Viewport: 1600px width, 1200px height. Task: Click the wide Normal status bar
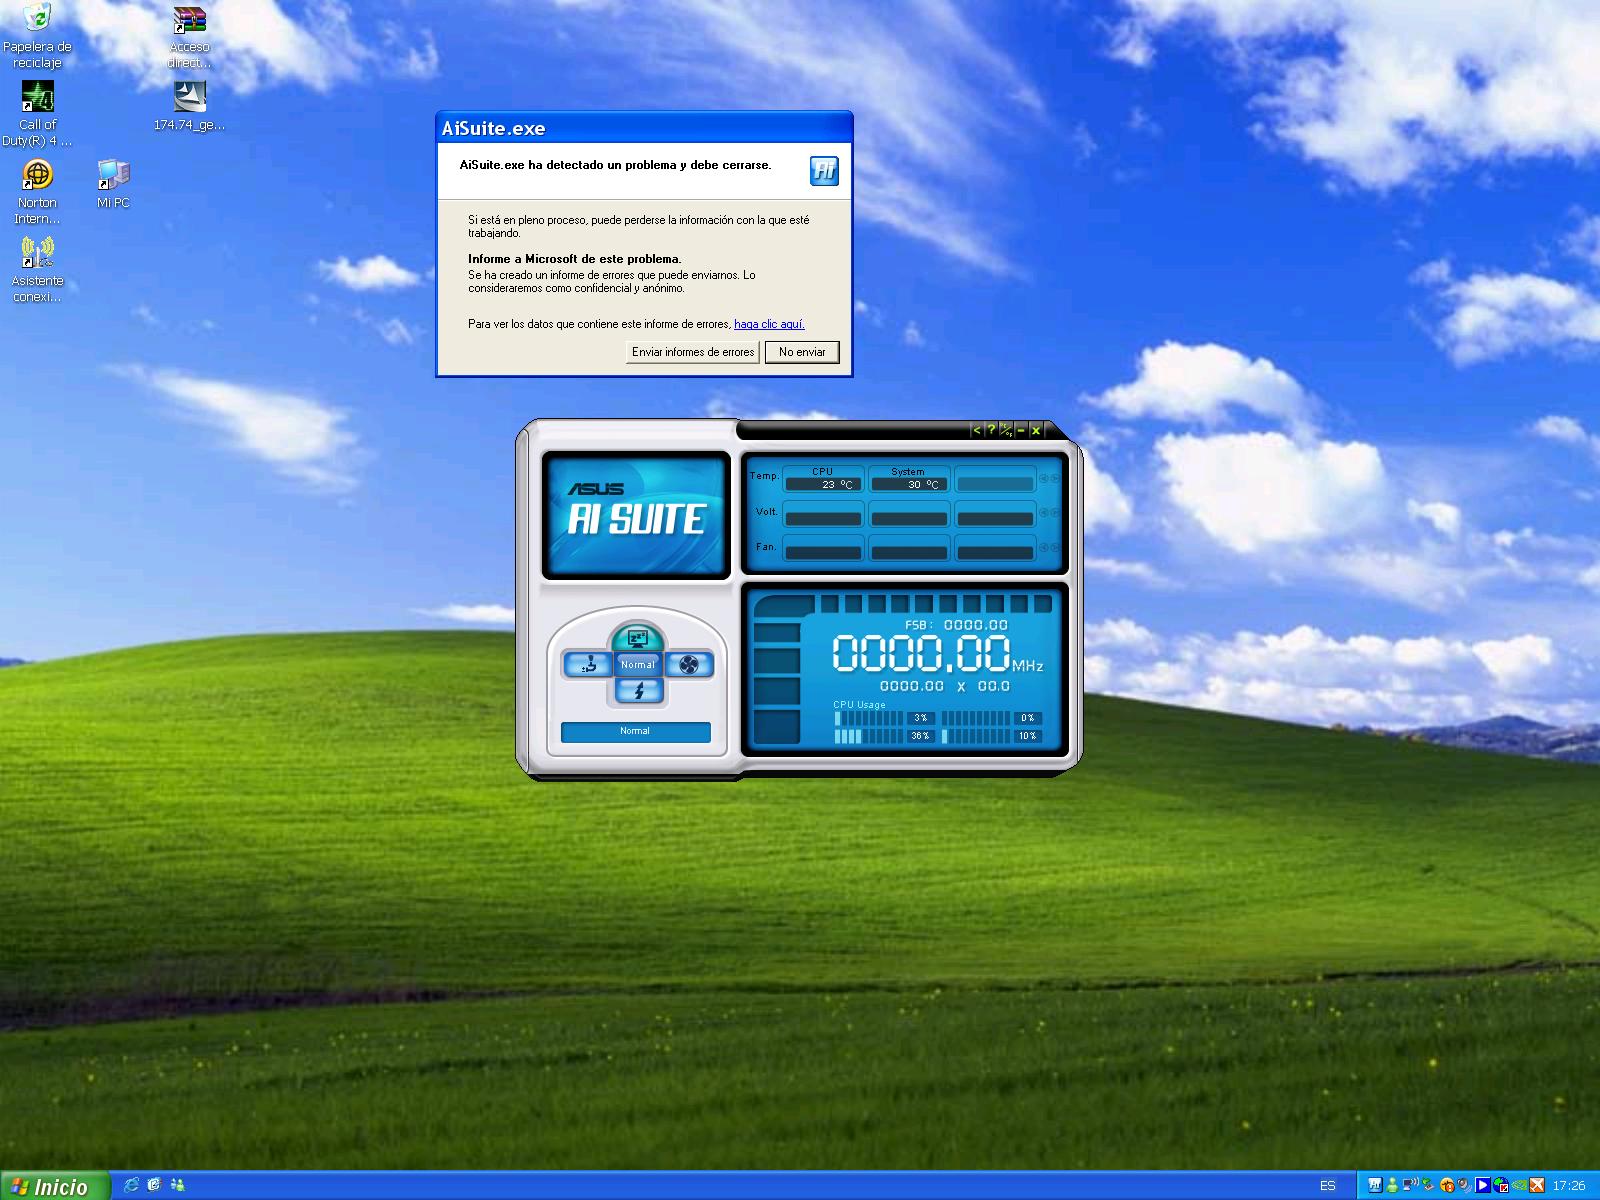tap(635, 732)
